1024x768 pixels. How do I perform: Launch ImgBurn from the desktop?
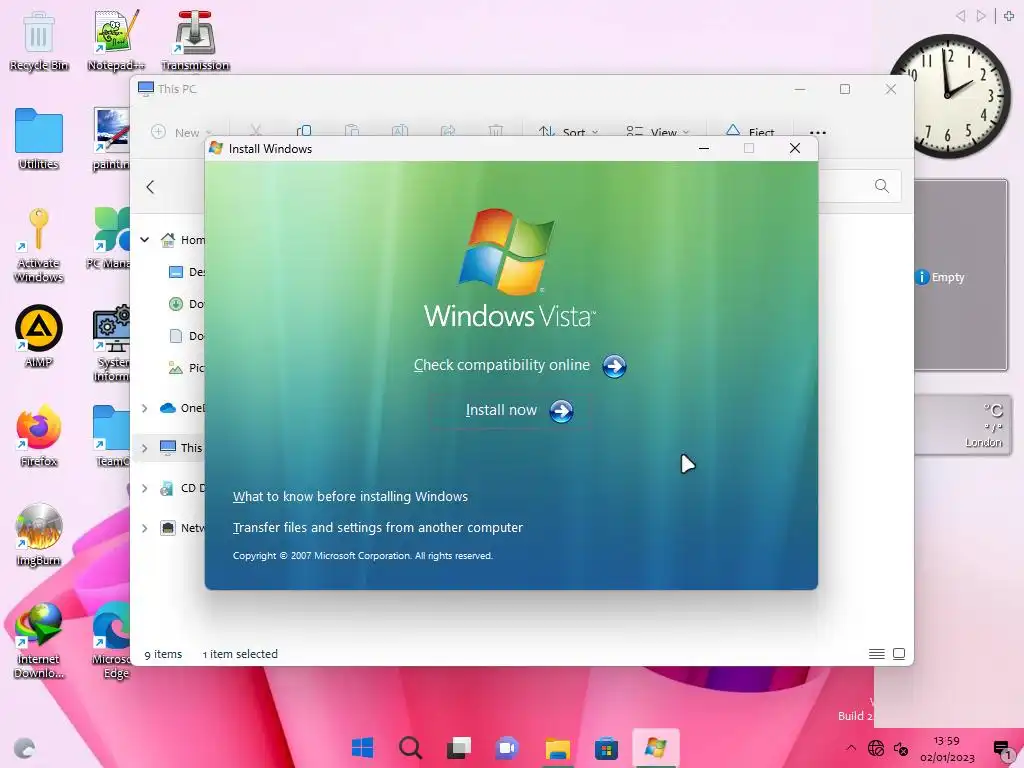[x=39, y=534]
